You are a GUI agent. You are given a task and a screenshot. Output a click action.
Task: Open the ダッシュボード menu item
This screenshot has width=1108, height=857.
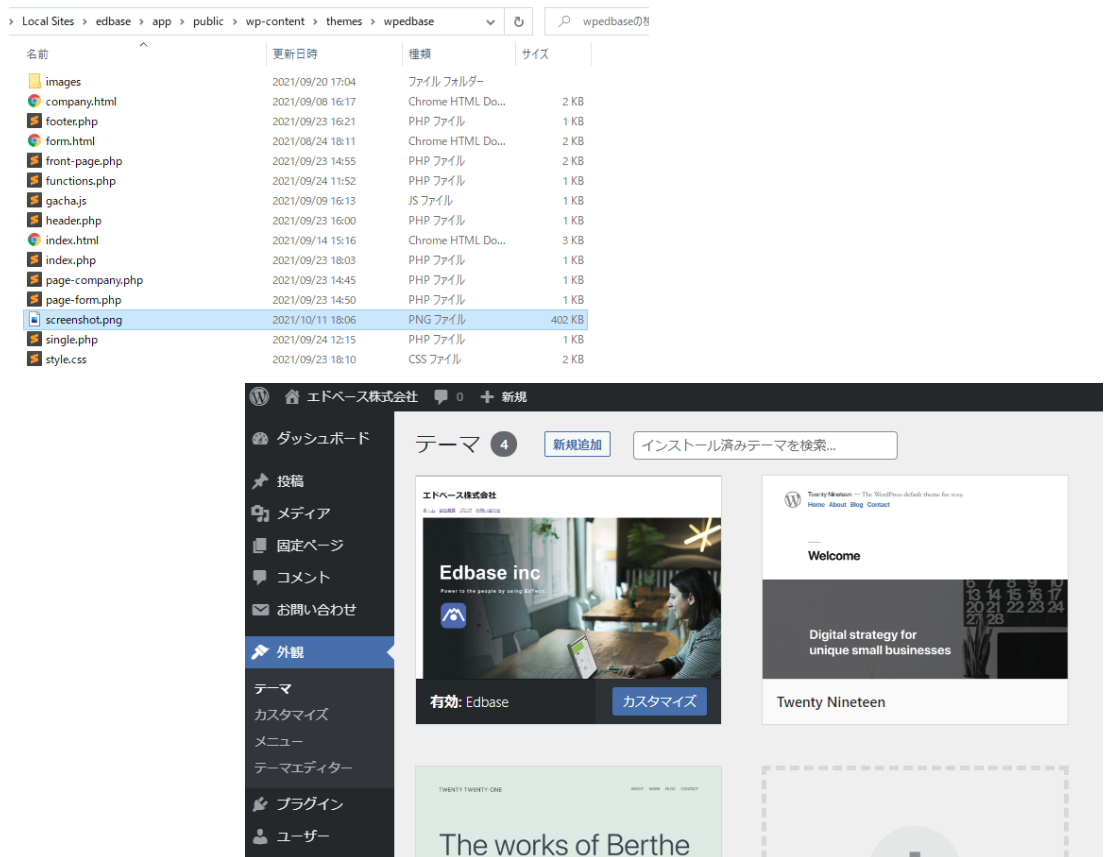323,438
